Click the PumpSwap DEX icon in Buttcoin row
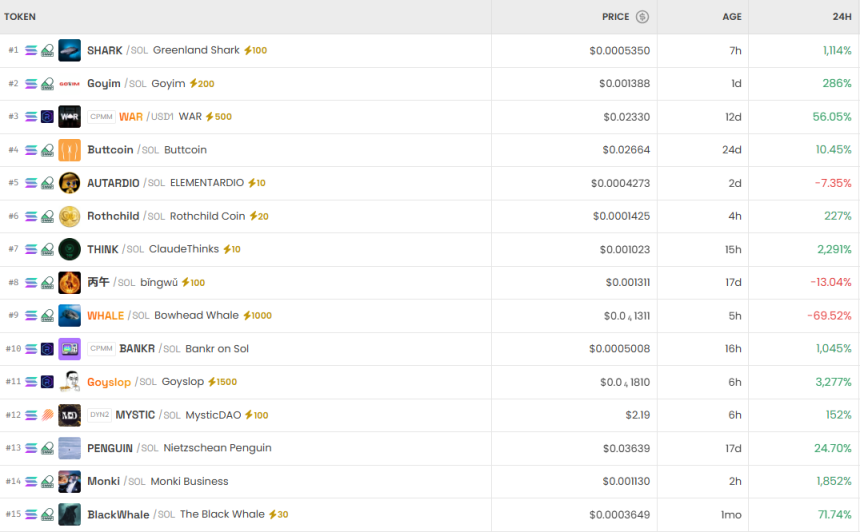860x532 pixels. tap(47, 150)
